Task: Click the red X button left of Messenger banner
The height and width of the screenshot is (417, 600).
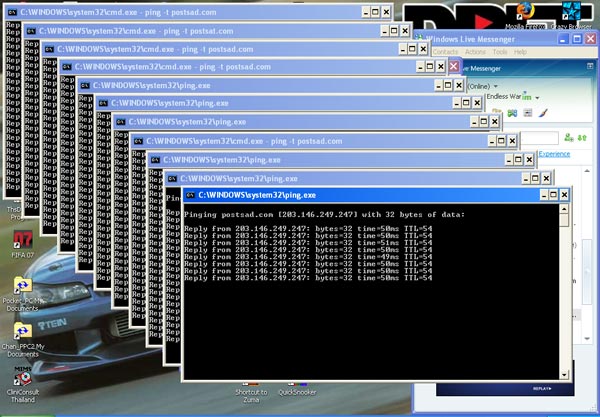Action: pyautogui.click(x=454, y=67)
